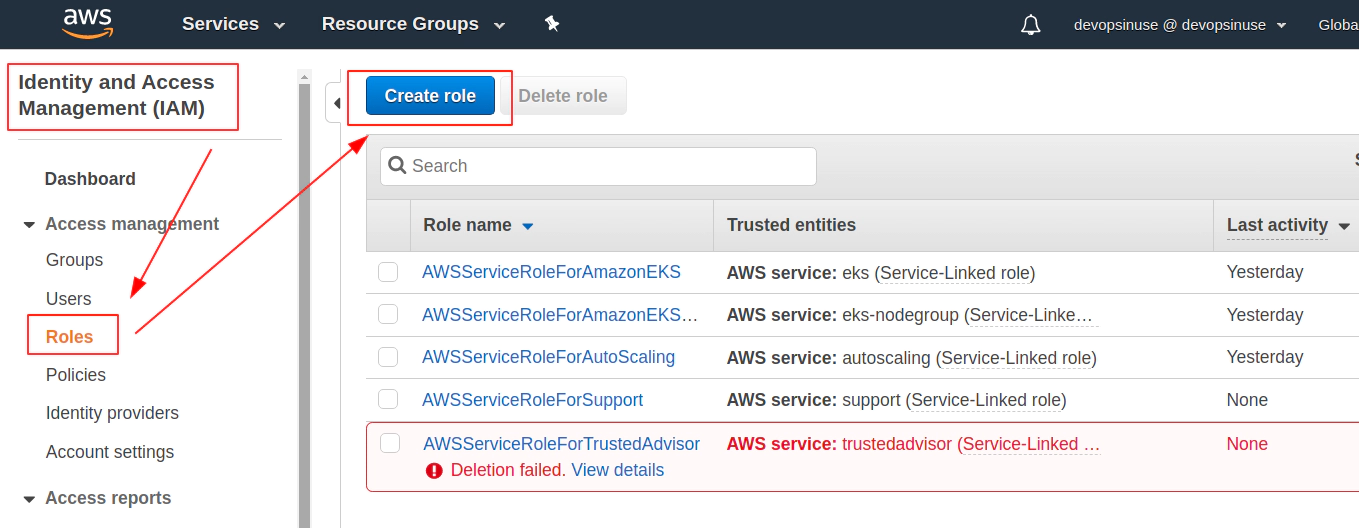The width and height of the screenshot is (1359, 528).
Task: Click the red deletion failed error icon
Action: tap(434, 471)
